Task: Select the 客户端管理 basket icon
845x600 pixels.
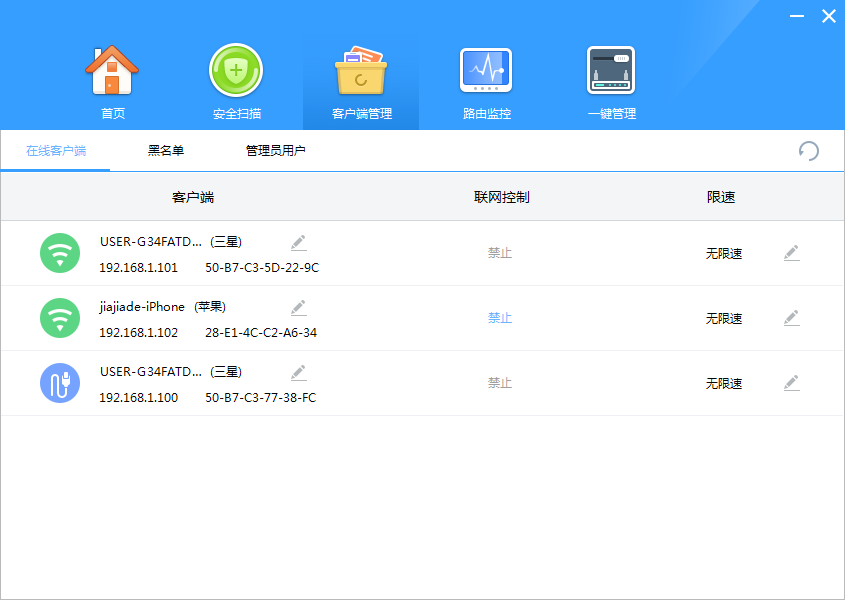Action: coord(361,72)
